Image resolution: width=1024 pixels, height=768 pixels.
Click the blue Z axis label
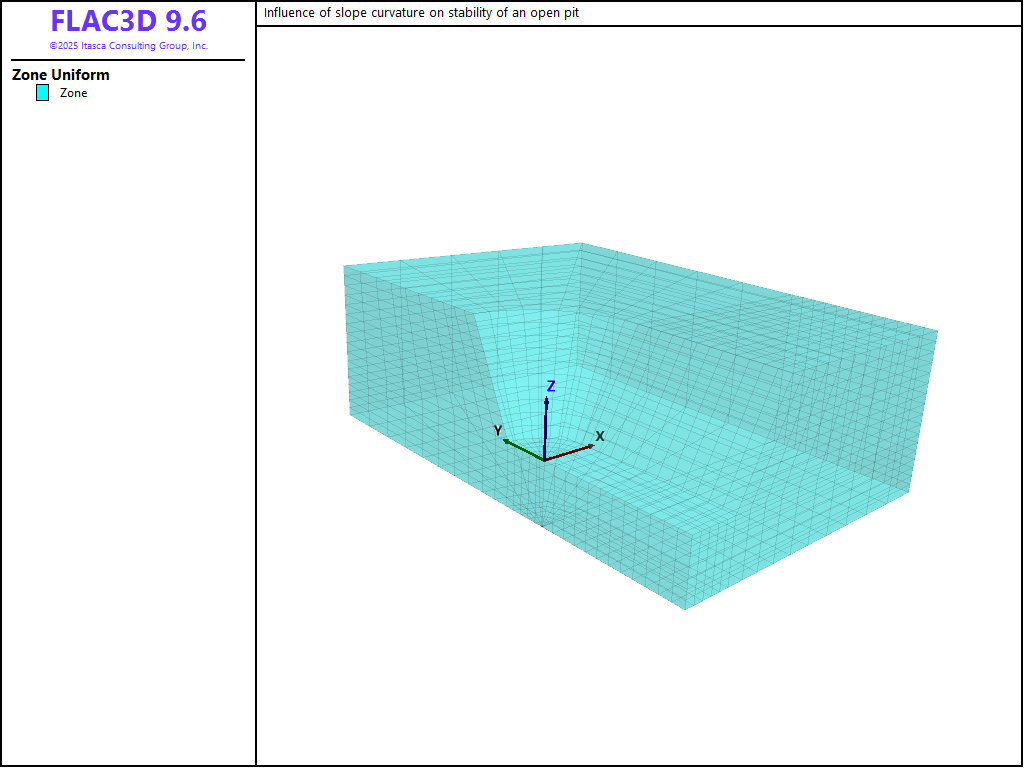coord(551,386)
